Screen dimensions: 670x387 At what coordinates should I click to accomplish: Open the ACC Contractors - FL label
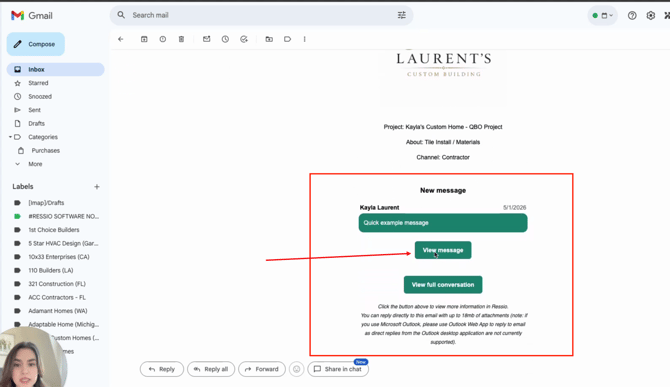point(56,297)
